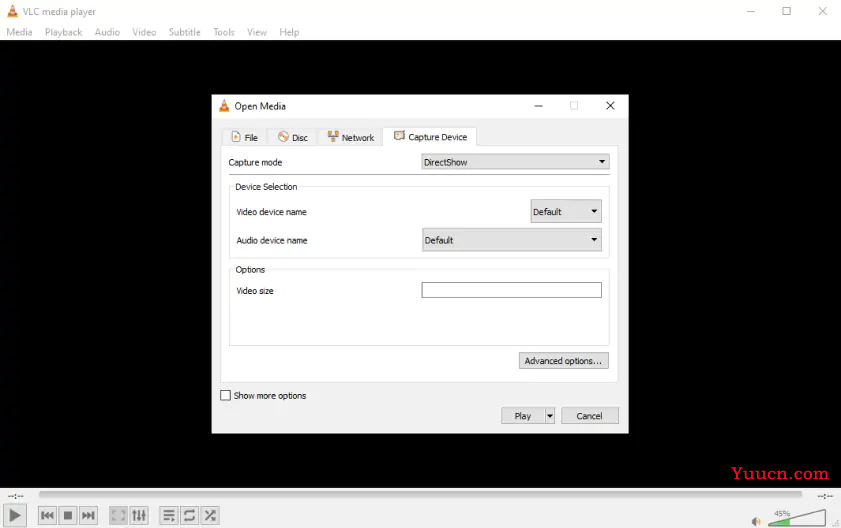The width and height of the screenshot is (841, 528).
Task: Skip to previous media track
Action: [x=47, y=516]
